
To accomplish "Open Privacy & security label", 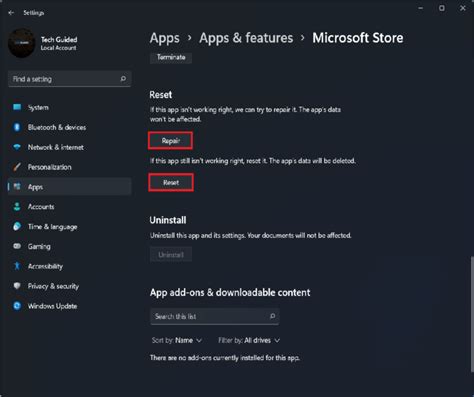I will 53,286.
